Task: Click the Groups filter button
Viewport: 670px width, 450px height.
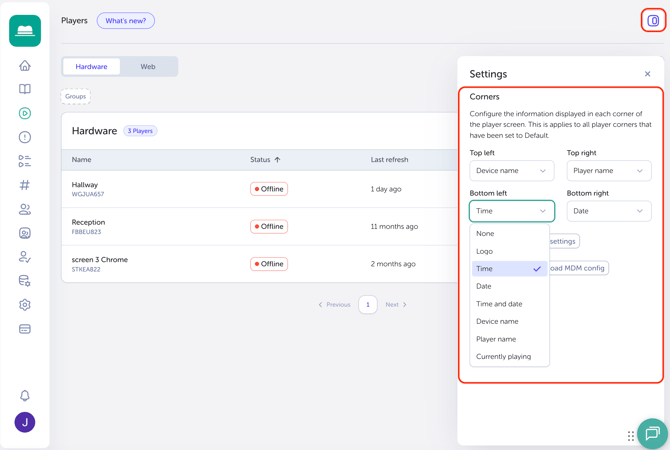Action: tap(76, 97)
